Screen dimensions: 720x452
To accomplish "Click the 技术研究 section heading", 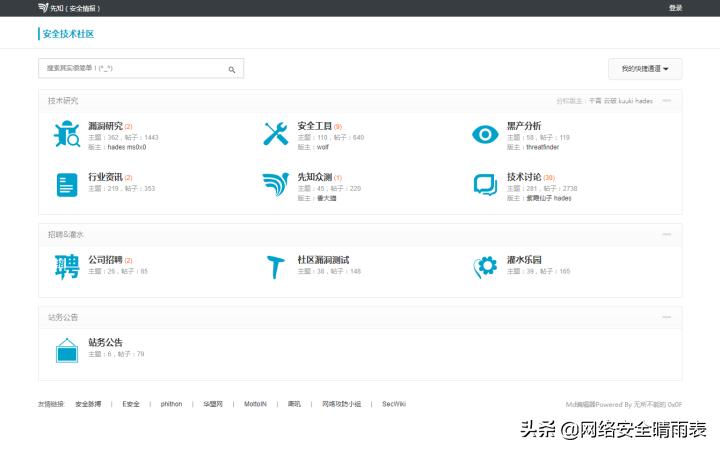I will (63, 101).
